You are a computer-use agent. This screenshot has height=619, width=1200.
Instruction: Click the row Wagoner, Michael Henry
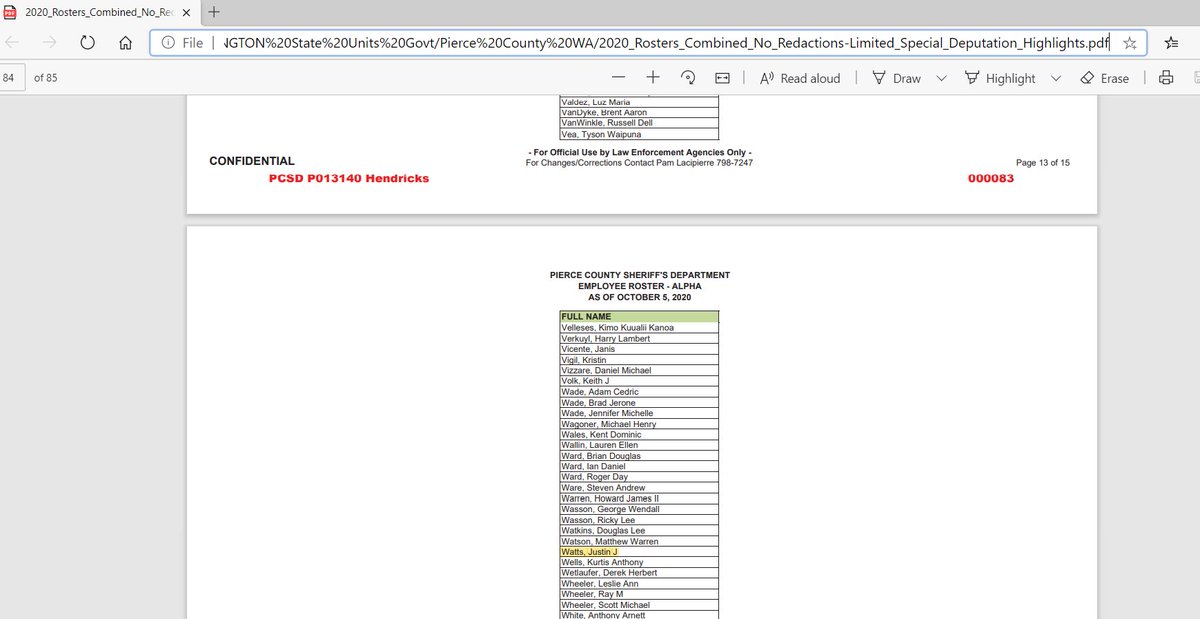(639, 424)
